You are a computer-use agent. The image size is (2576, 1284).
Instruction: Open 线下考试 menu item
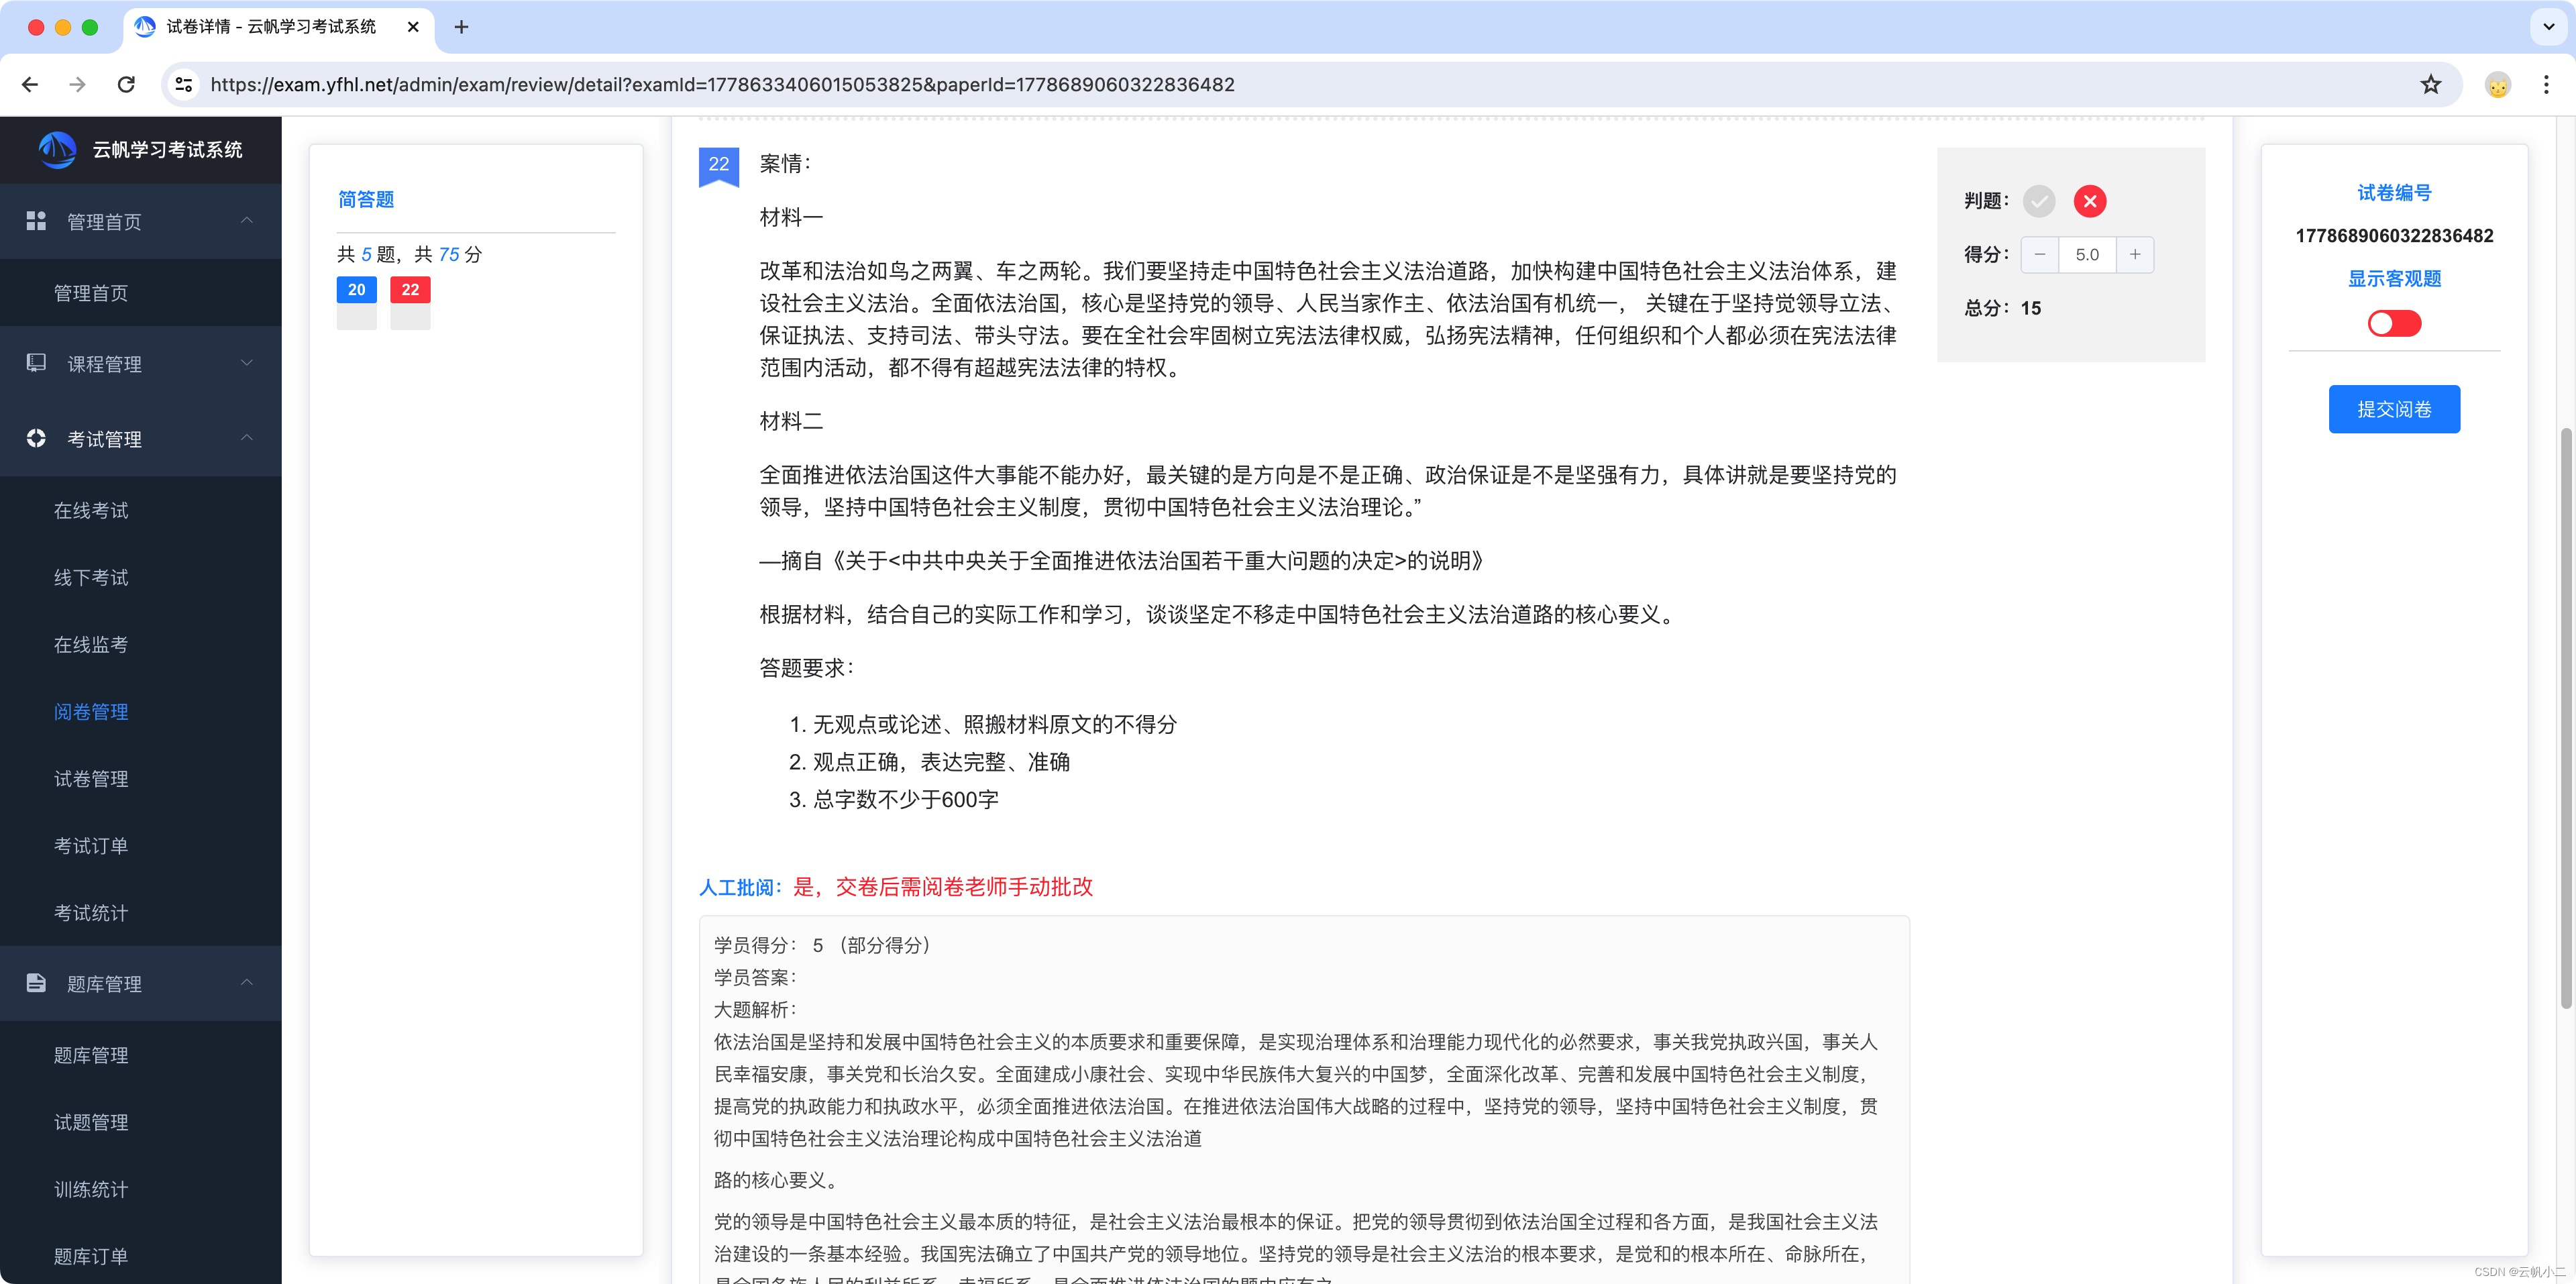click(x=141, y=577)
